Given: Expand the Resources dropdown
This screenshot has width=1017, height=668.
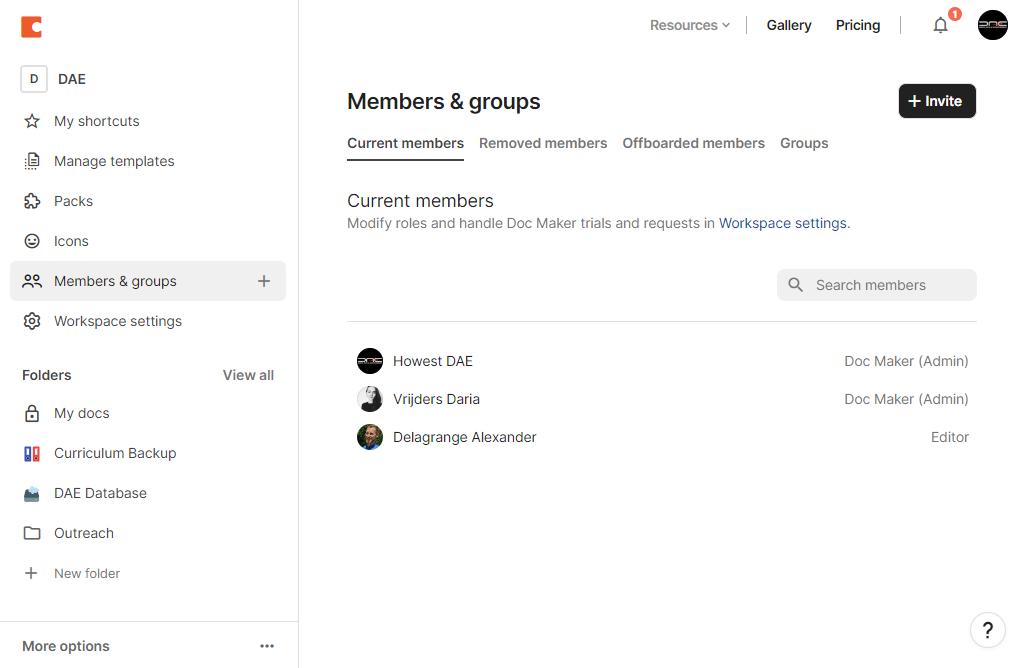Looking at the screenshot, I should point(689,25).
